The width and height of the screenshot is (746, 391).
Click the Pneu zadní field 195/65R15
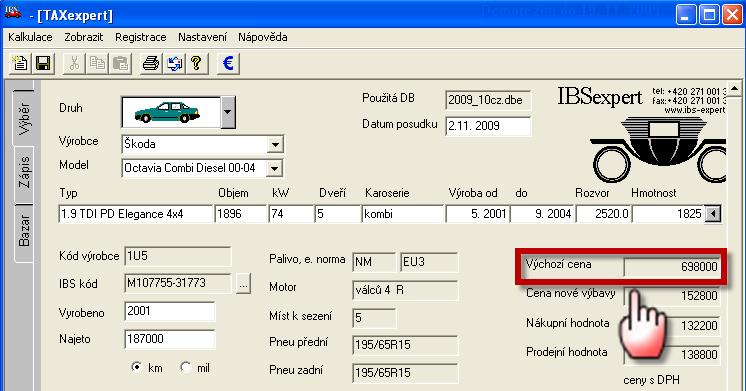click(x=405, y=373)
